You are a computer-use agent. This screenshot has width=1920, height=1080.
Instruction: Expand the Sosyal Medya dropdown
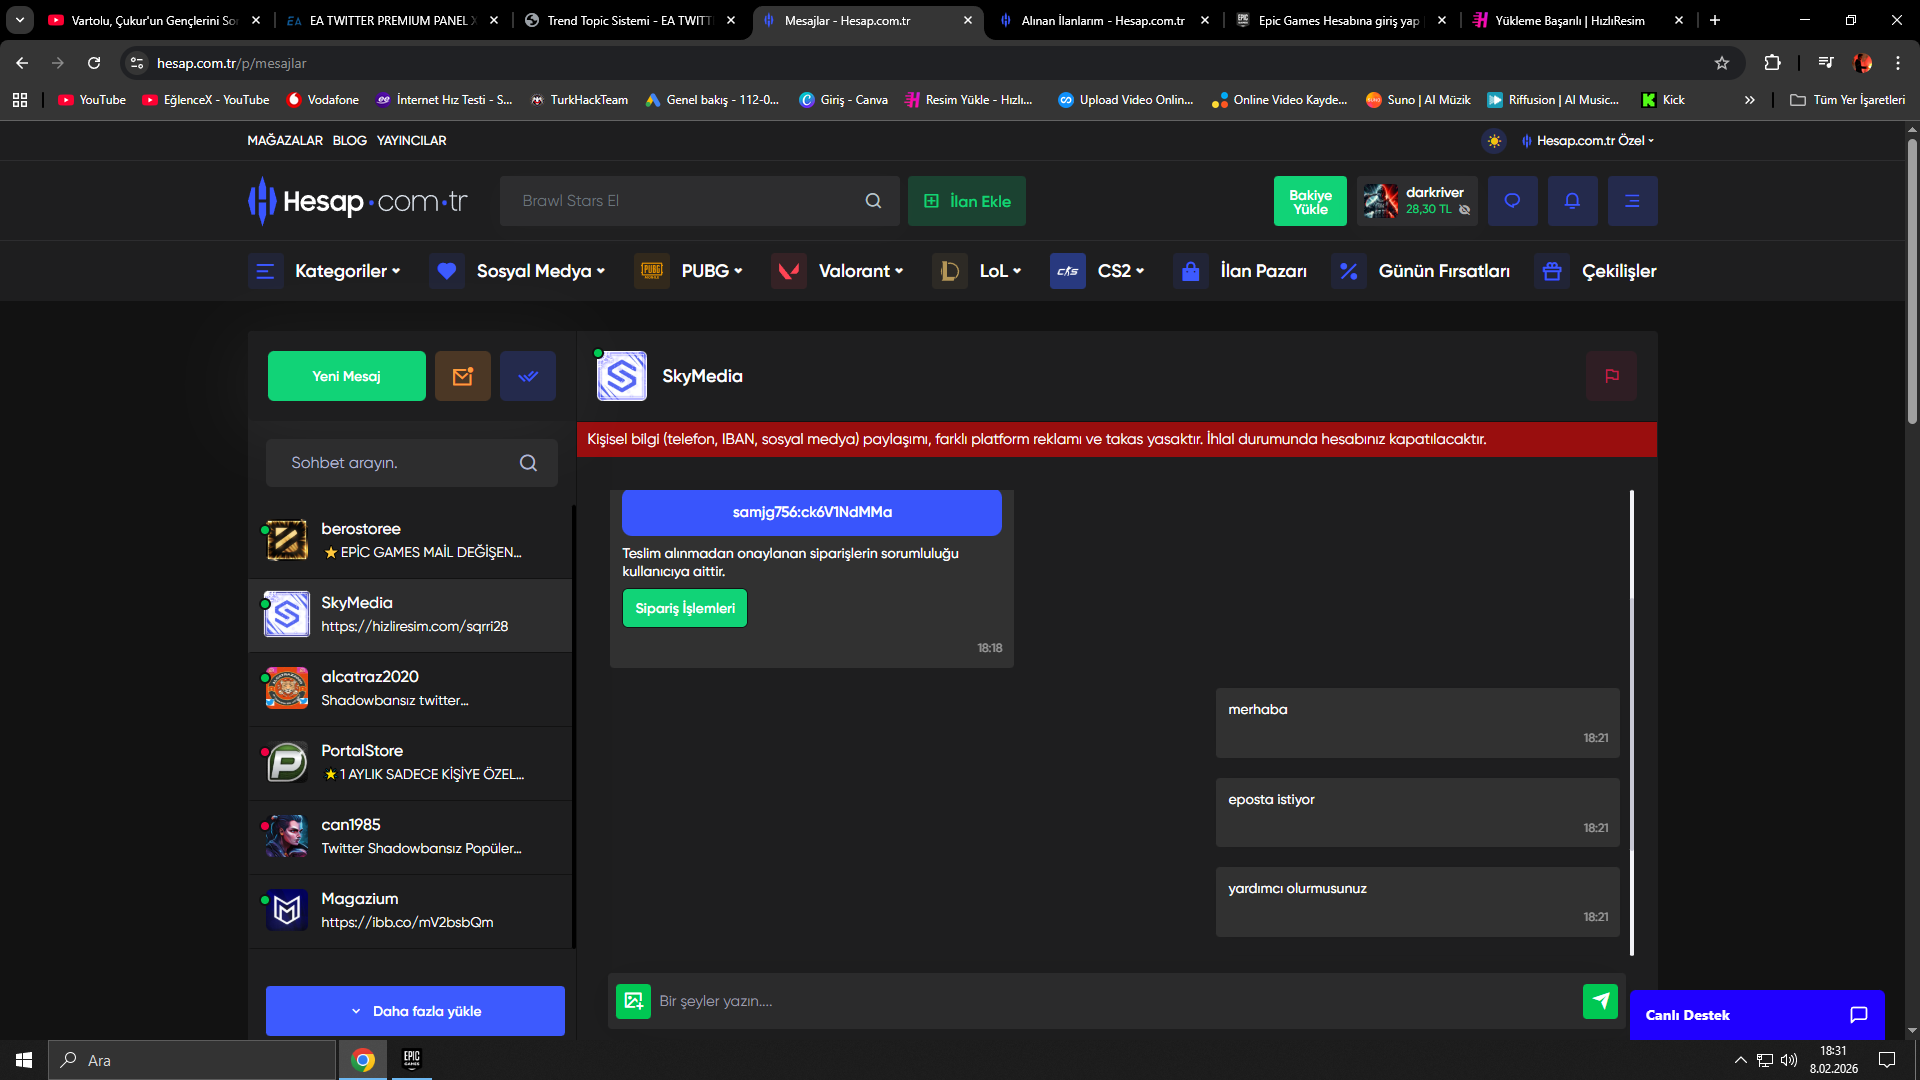(x=540, y=271)
